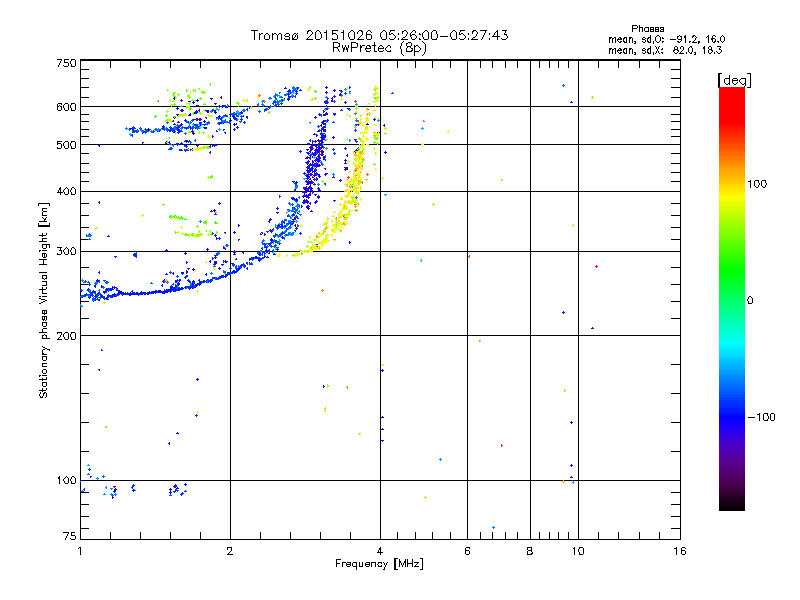Screen dimensions: 800x600
Task: Click the y-axis '750' tick label
Action: pos(66,63)
